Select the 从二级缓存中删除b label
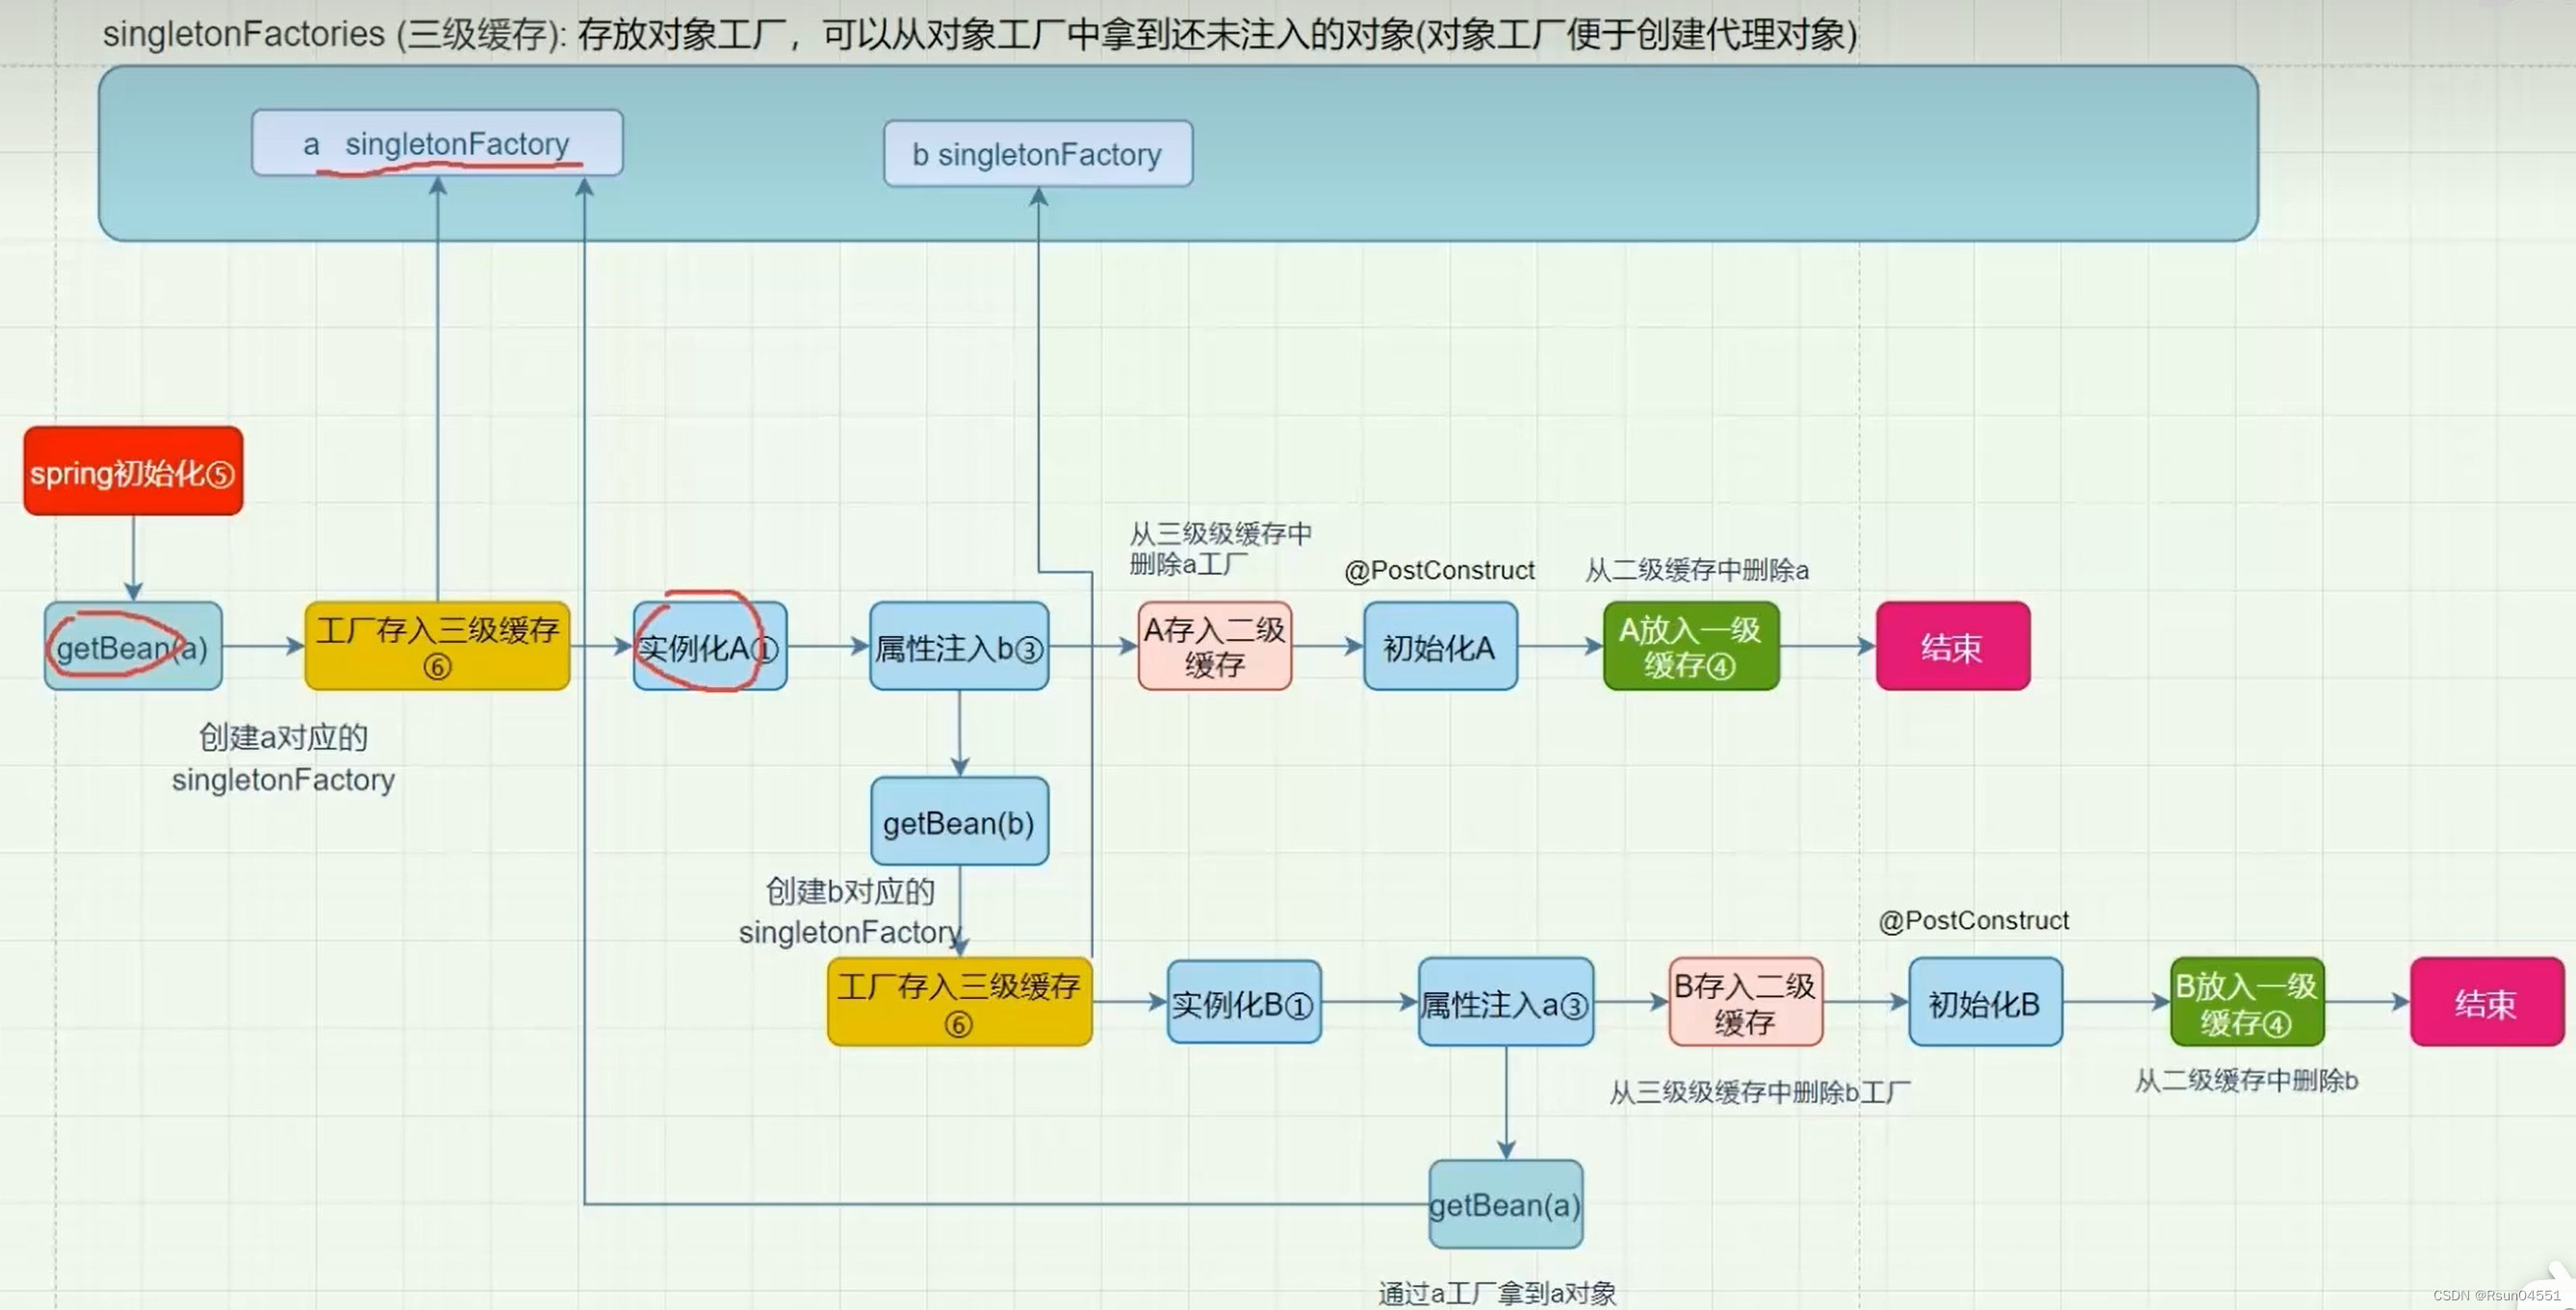 click(x=2246, y=1080)
